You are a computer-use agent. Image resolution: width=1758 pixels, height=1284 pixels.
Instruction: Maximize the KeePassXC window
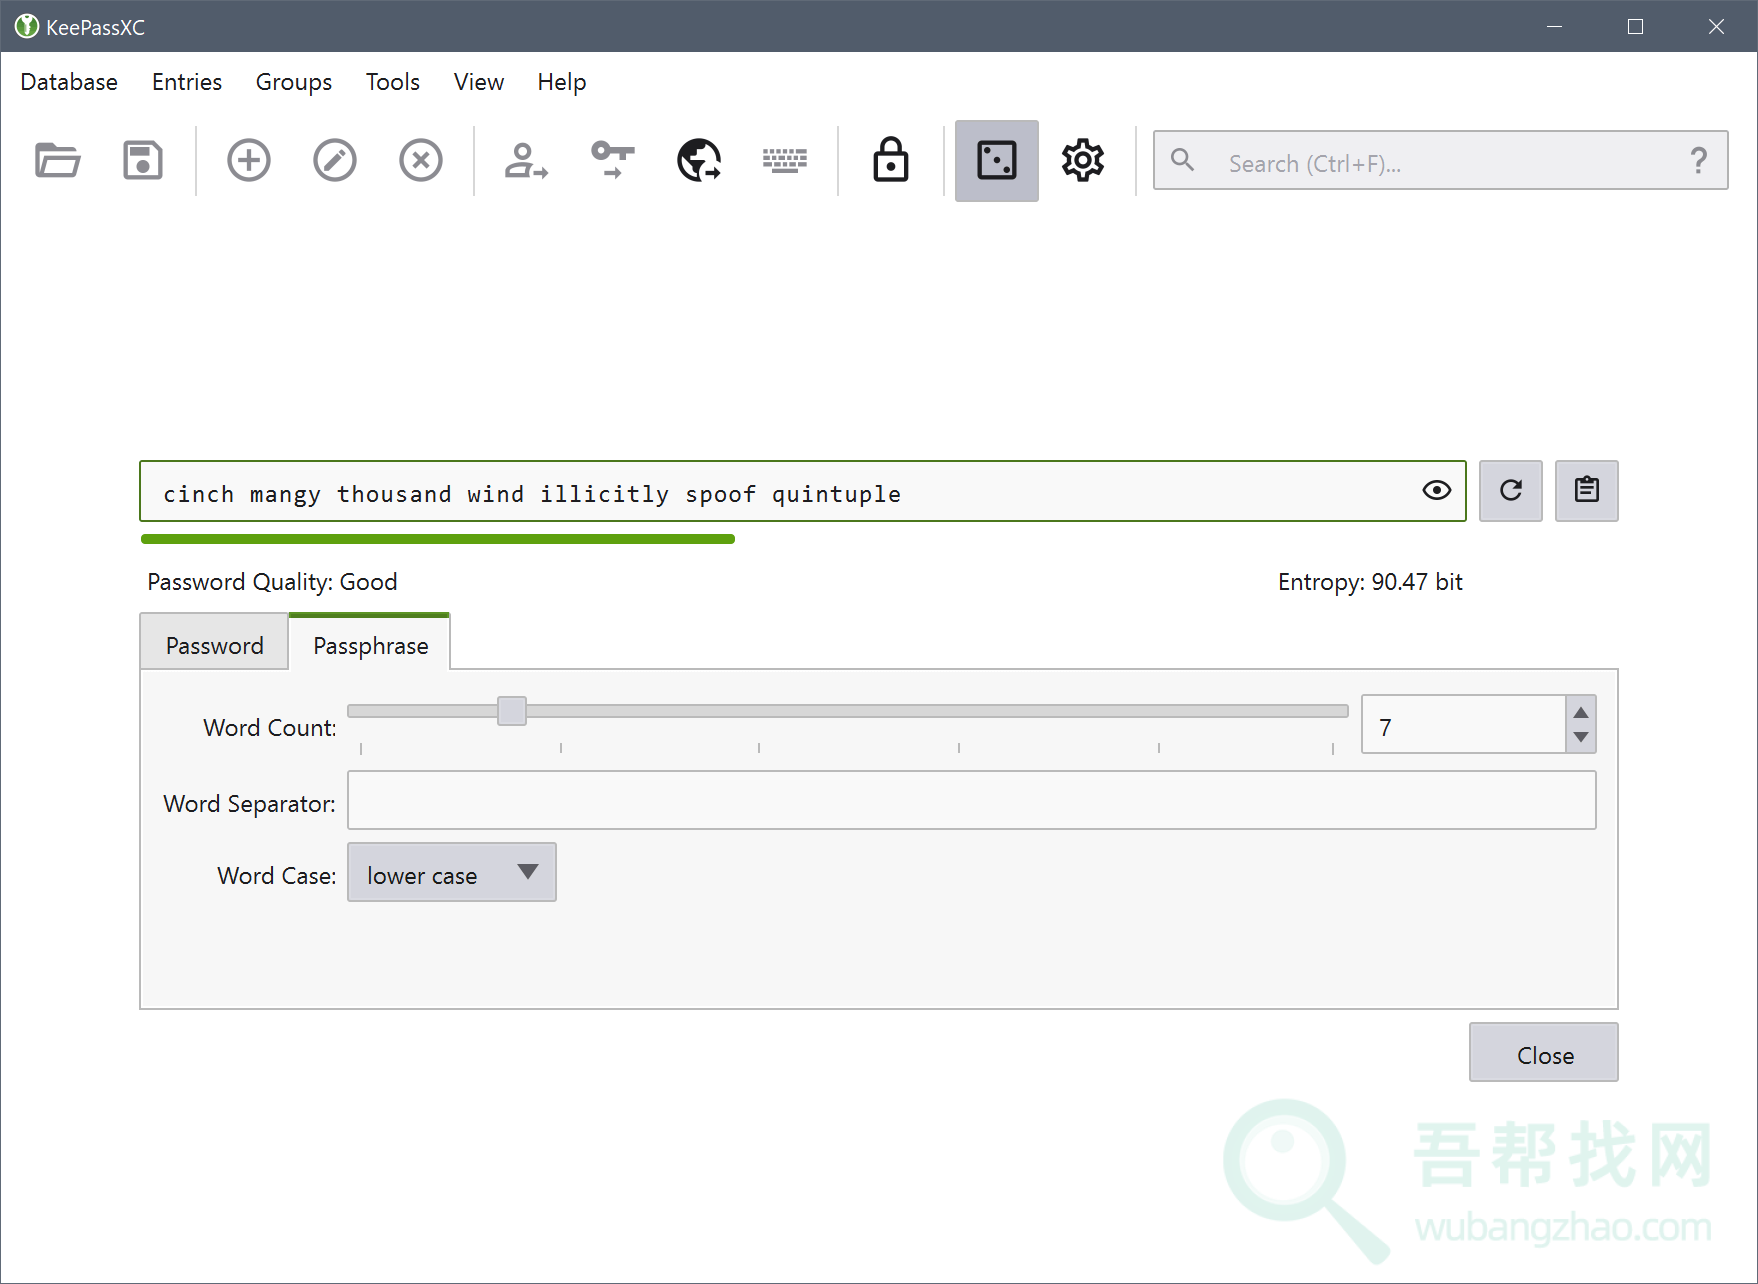click(x=1635, y=27)
